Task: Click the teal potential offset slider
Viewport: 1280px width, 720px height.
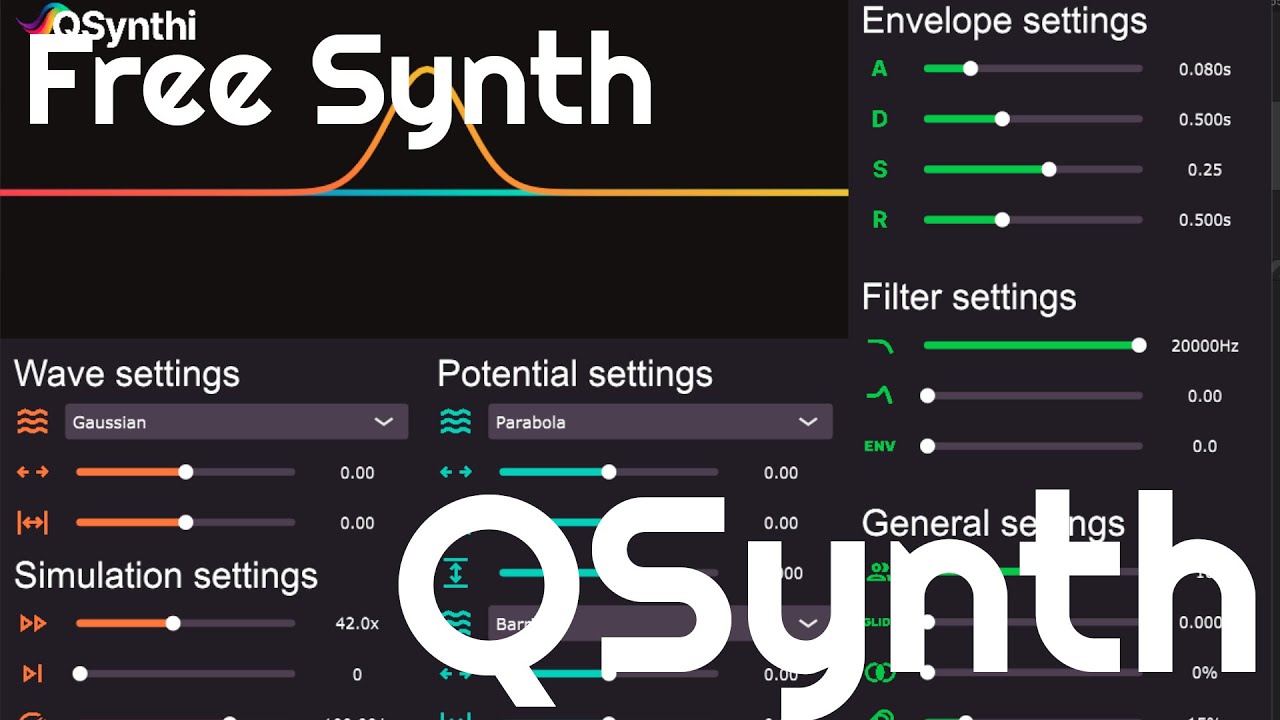Action: click(x=609, y=472)
